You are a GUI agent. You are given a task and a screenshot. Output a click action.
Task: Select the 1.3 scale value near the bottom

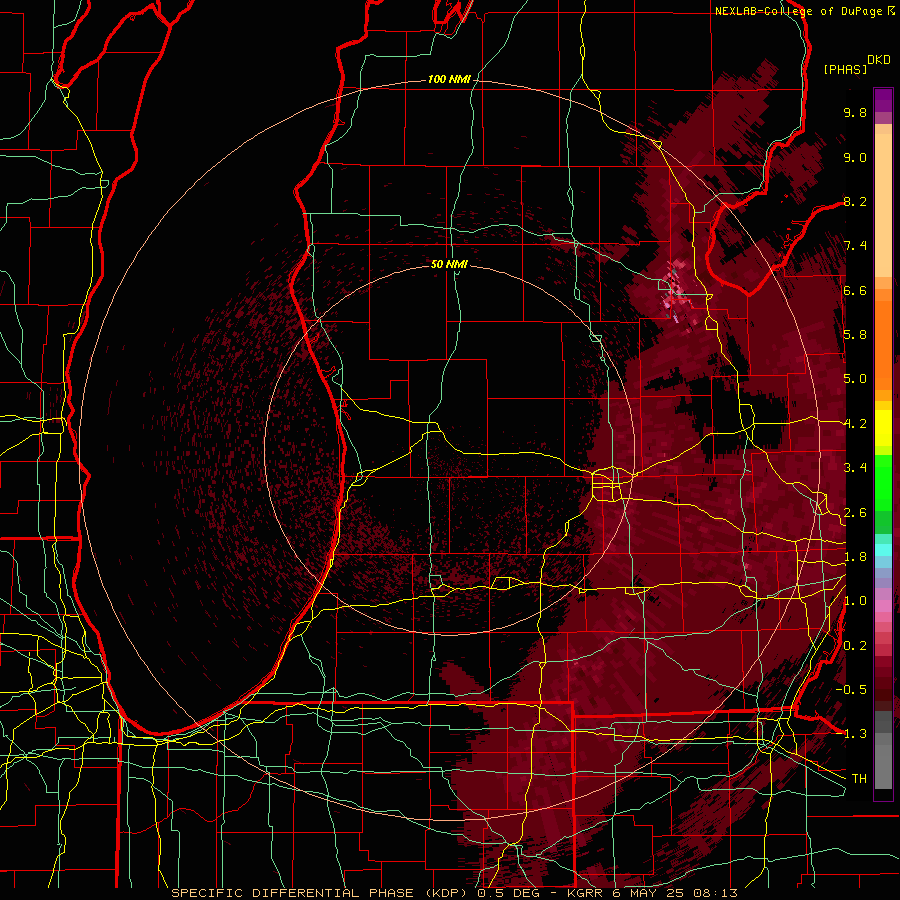click(x=855, y=734)
